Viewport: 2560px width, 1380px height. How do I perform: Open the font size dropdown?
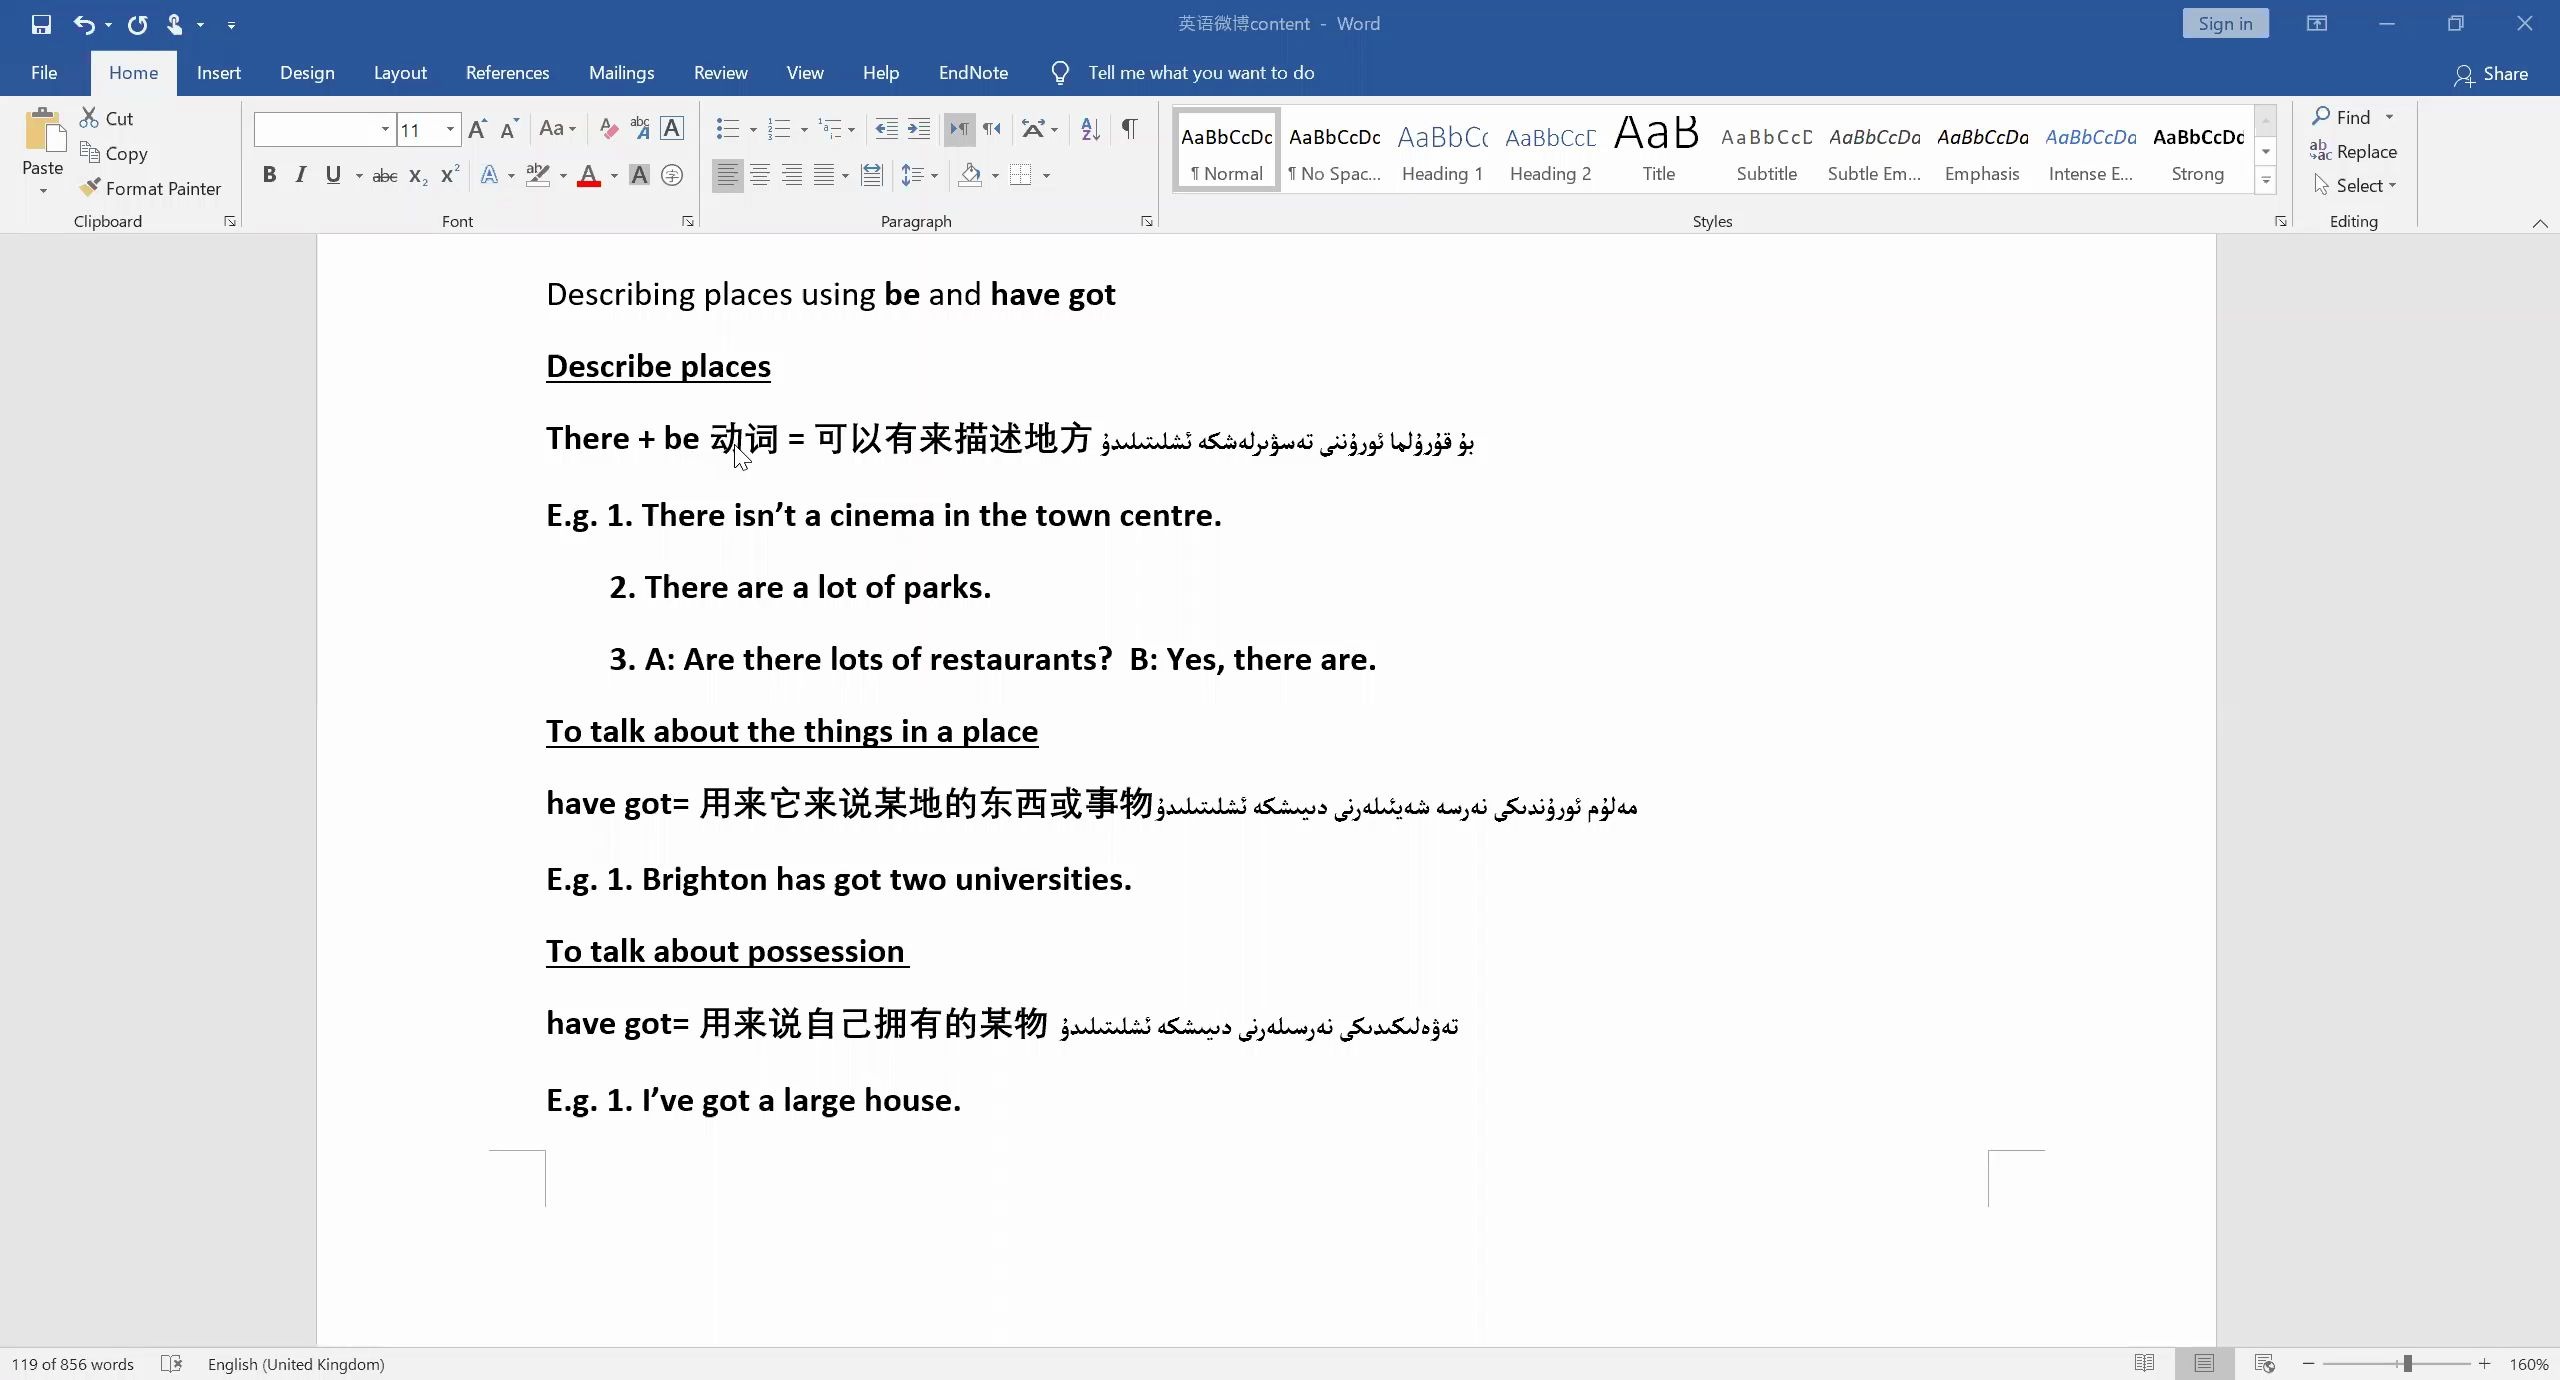pos(450,129)
